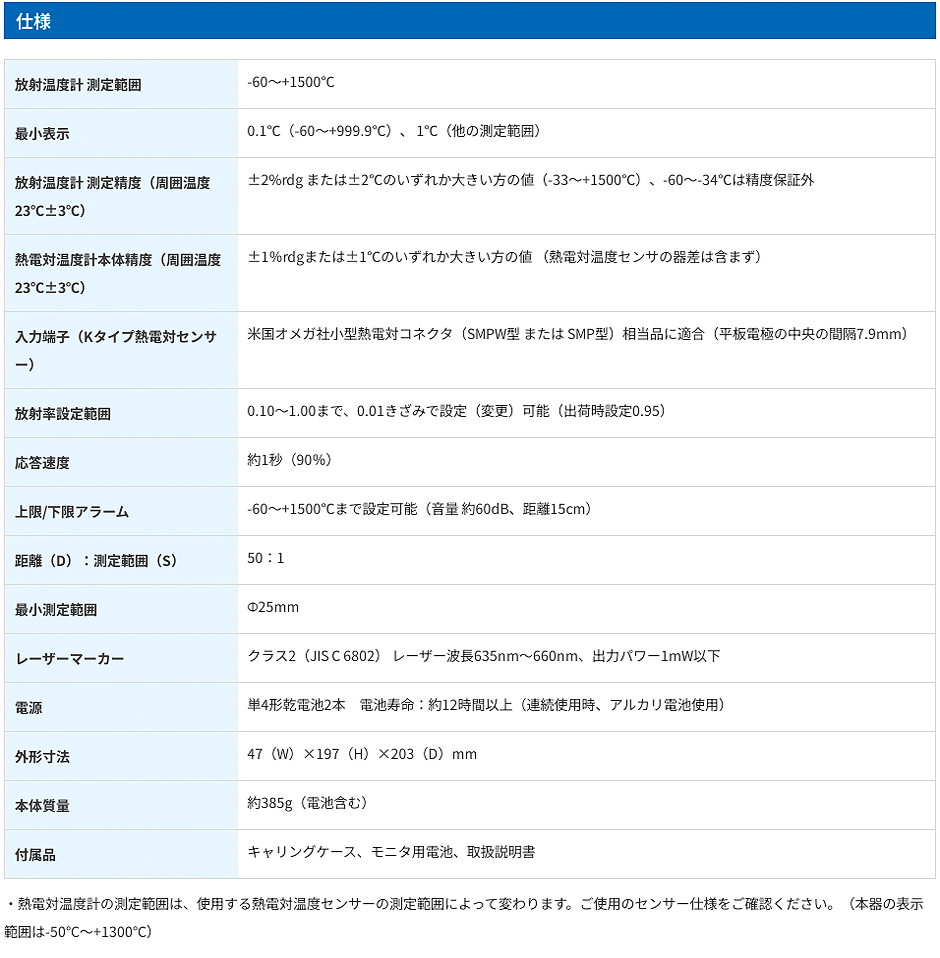
Task: Click the 米国オメガ社小型熱電対コネクタ description text
Action: [577, 334]
